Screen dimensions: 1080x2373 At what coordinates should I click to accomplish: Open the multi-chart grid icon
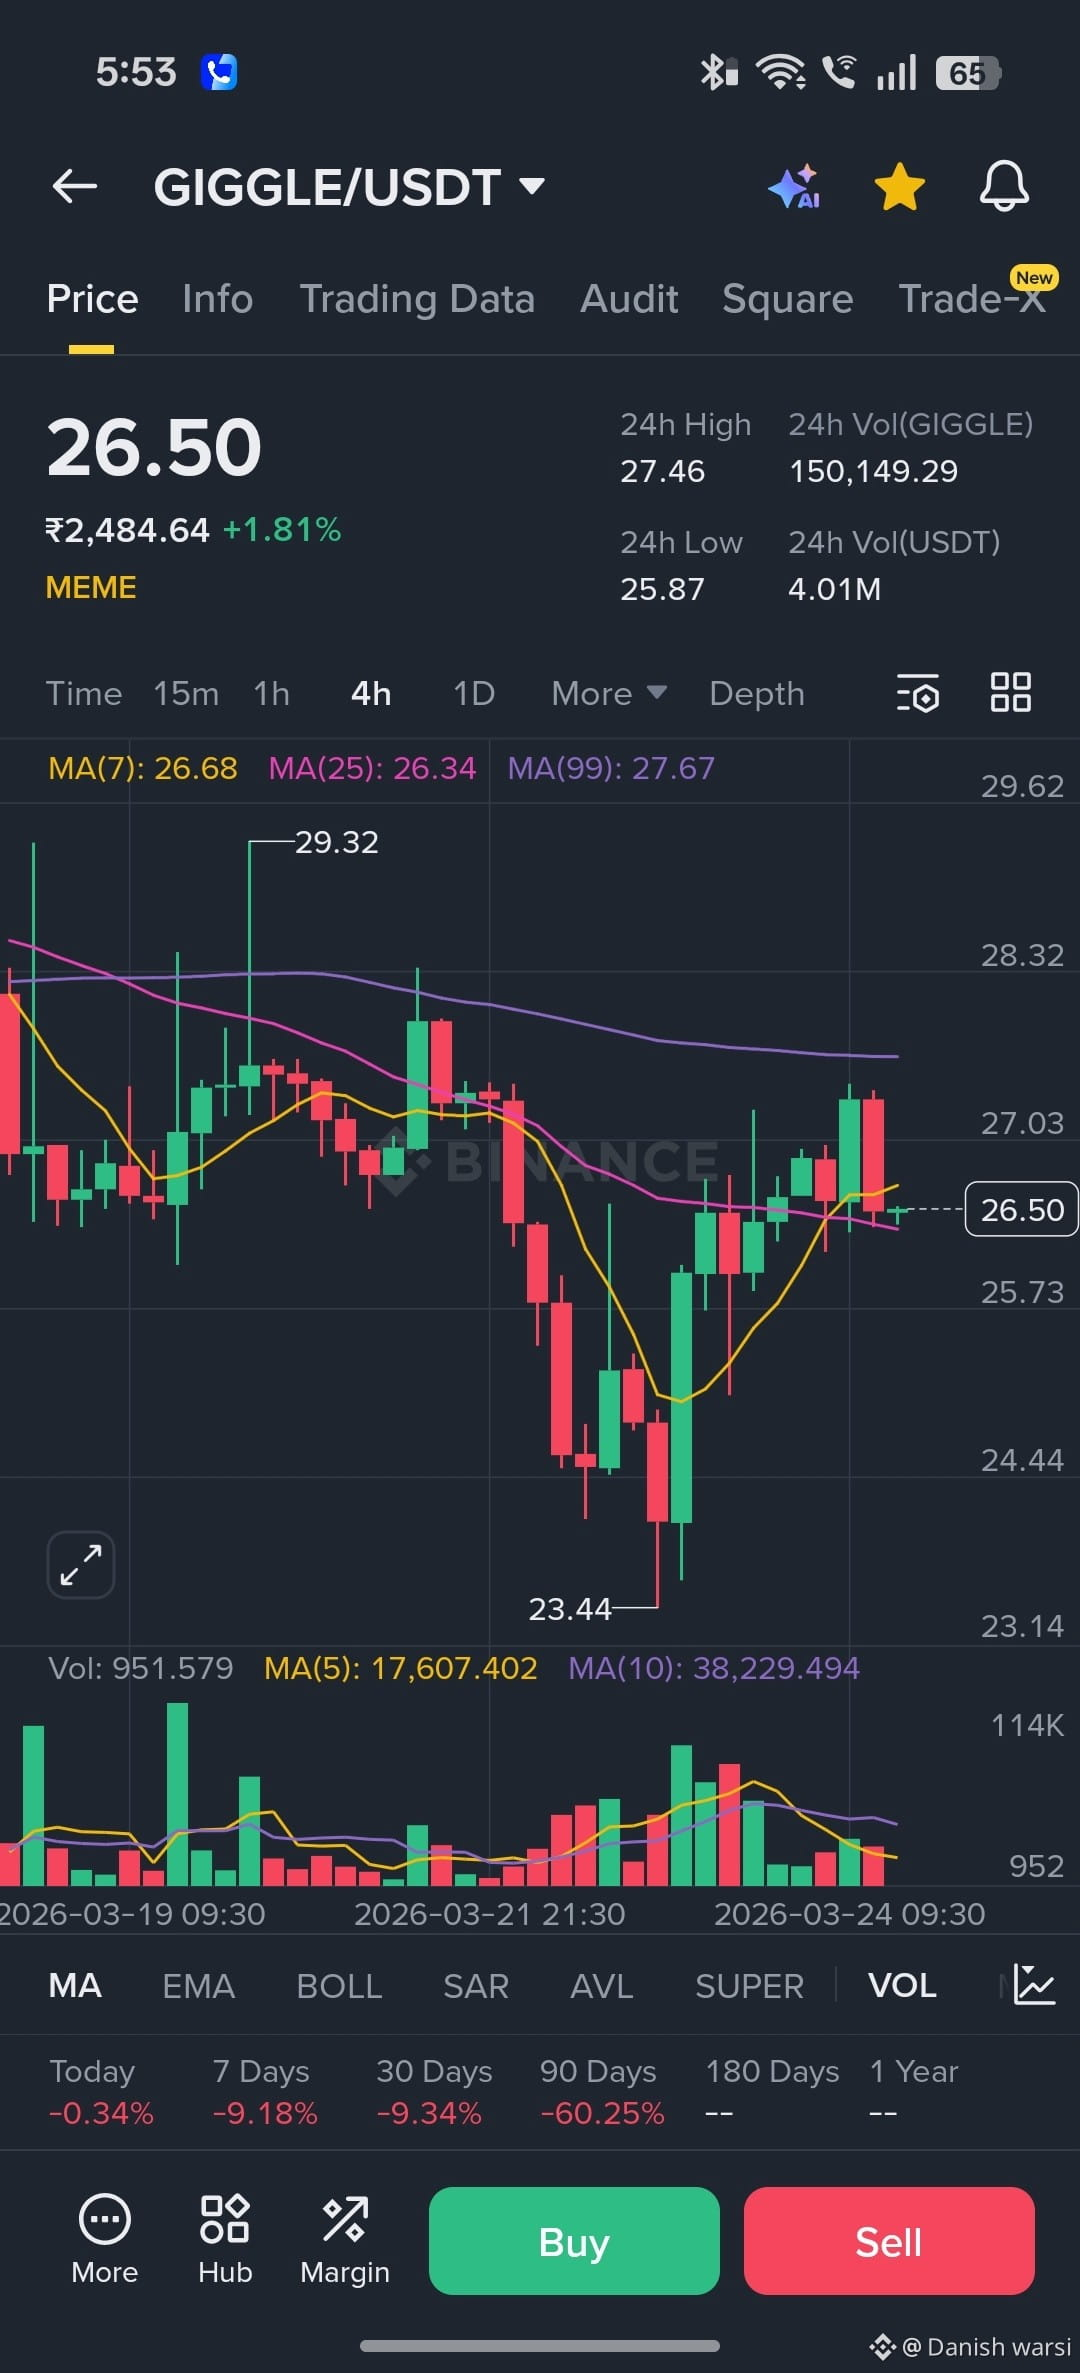click(1010, 692)
